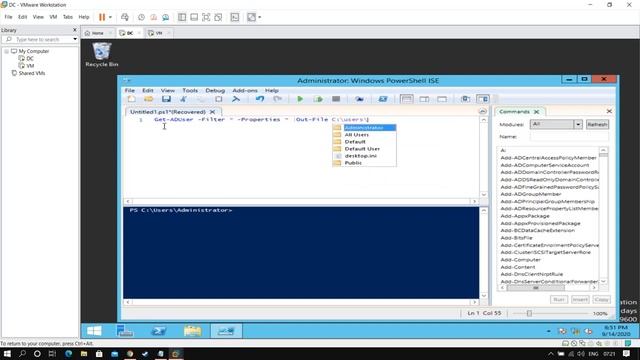Click the VMware take snapshot clock icon
The width and height of the screenshot is (640, 360).
(x=141, y=17)
